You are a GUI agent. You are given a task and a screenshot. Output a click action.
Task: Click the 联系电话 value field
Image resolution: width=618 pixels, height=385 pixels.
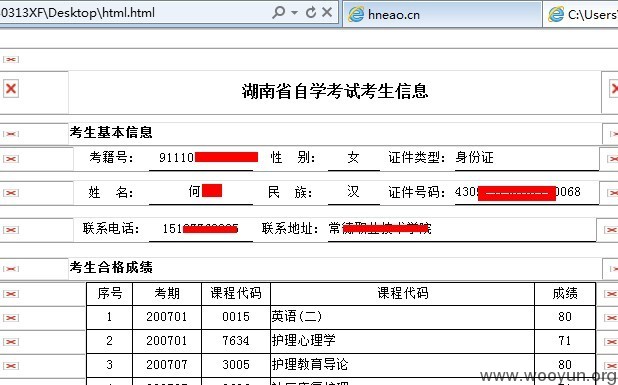pos(201,229)
